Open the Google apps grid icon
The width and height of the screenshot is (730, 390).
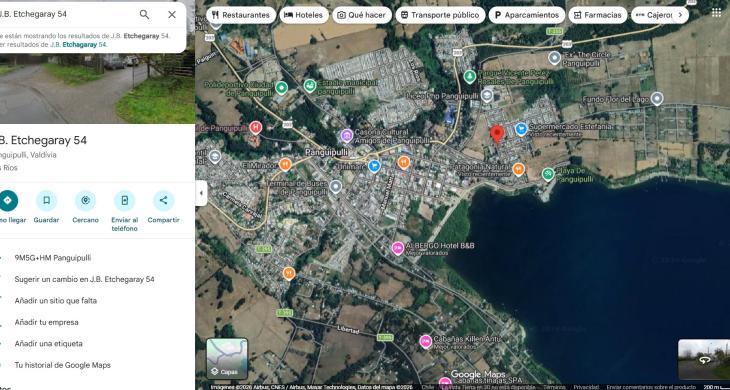[716, 13]
